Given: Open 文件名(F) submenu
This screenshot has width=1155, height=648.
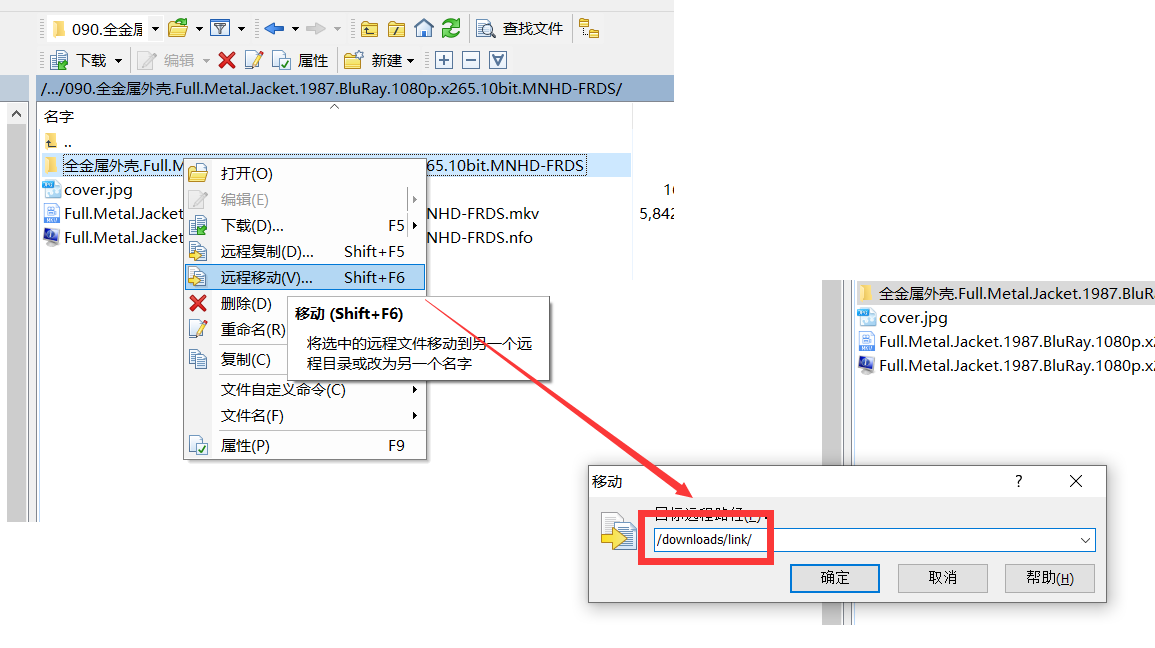Looking at the screenshot, I should (305, 415).
